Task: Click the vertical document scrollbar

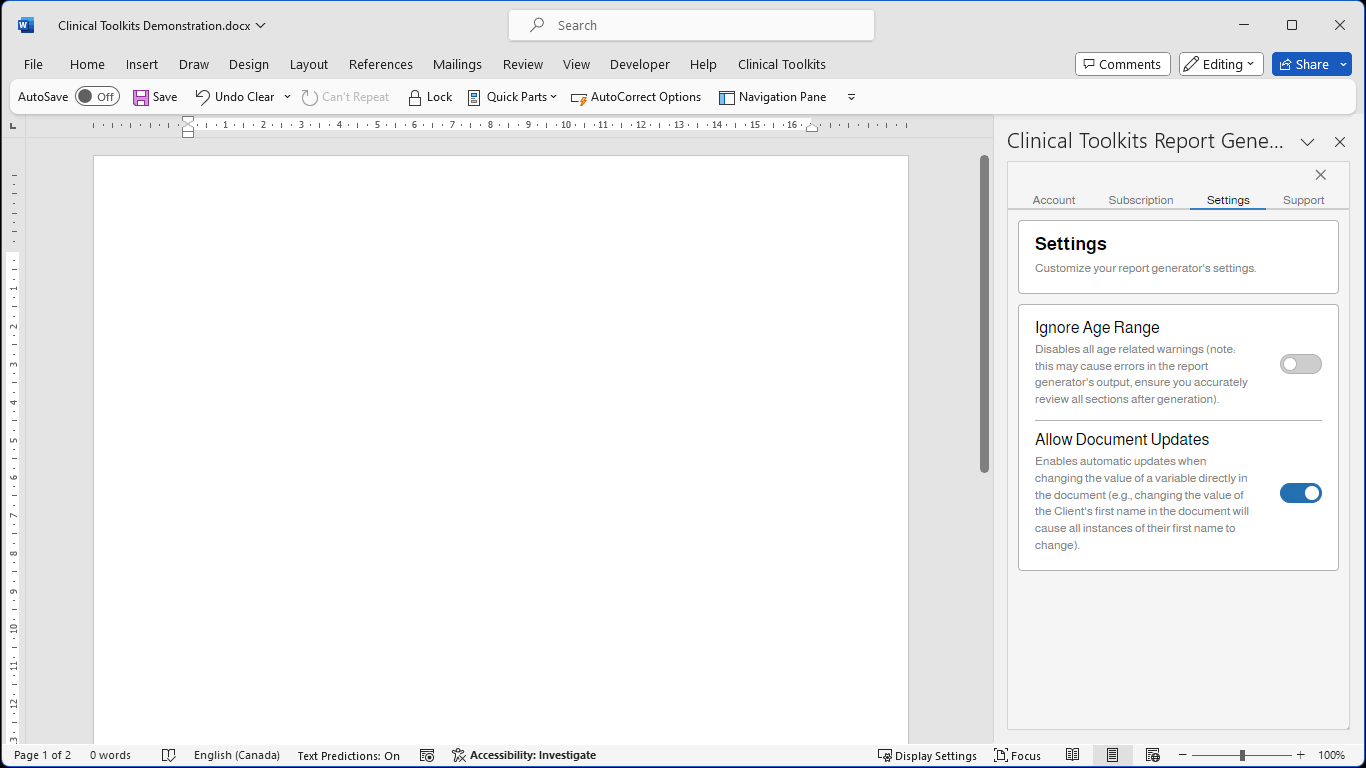Action: tap(984, 313)
